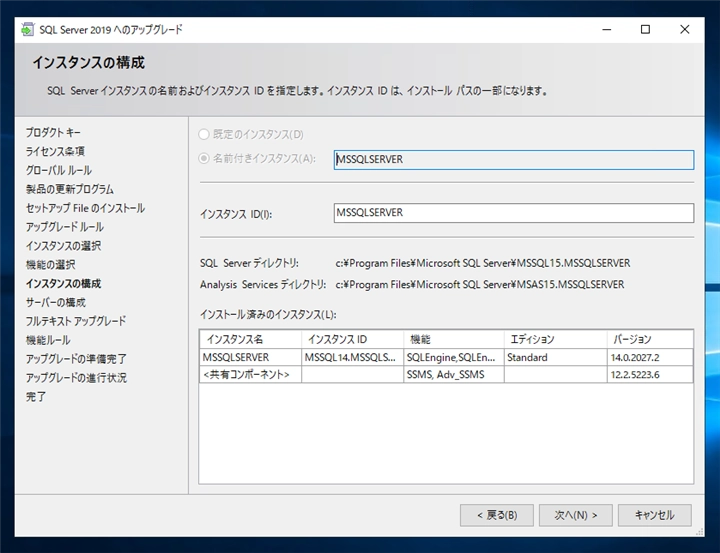Select the 機能の選択 step in sidebar
Screen dimensions: 720x553
pyautogui.click(x=51, y=265)
